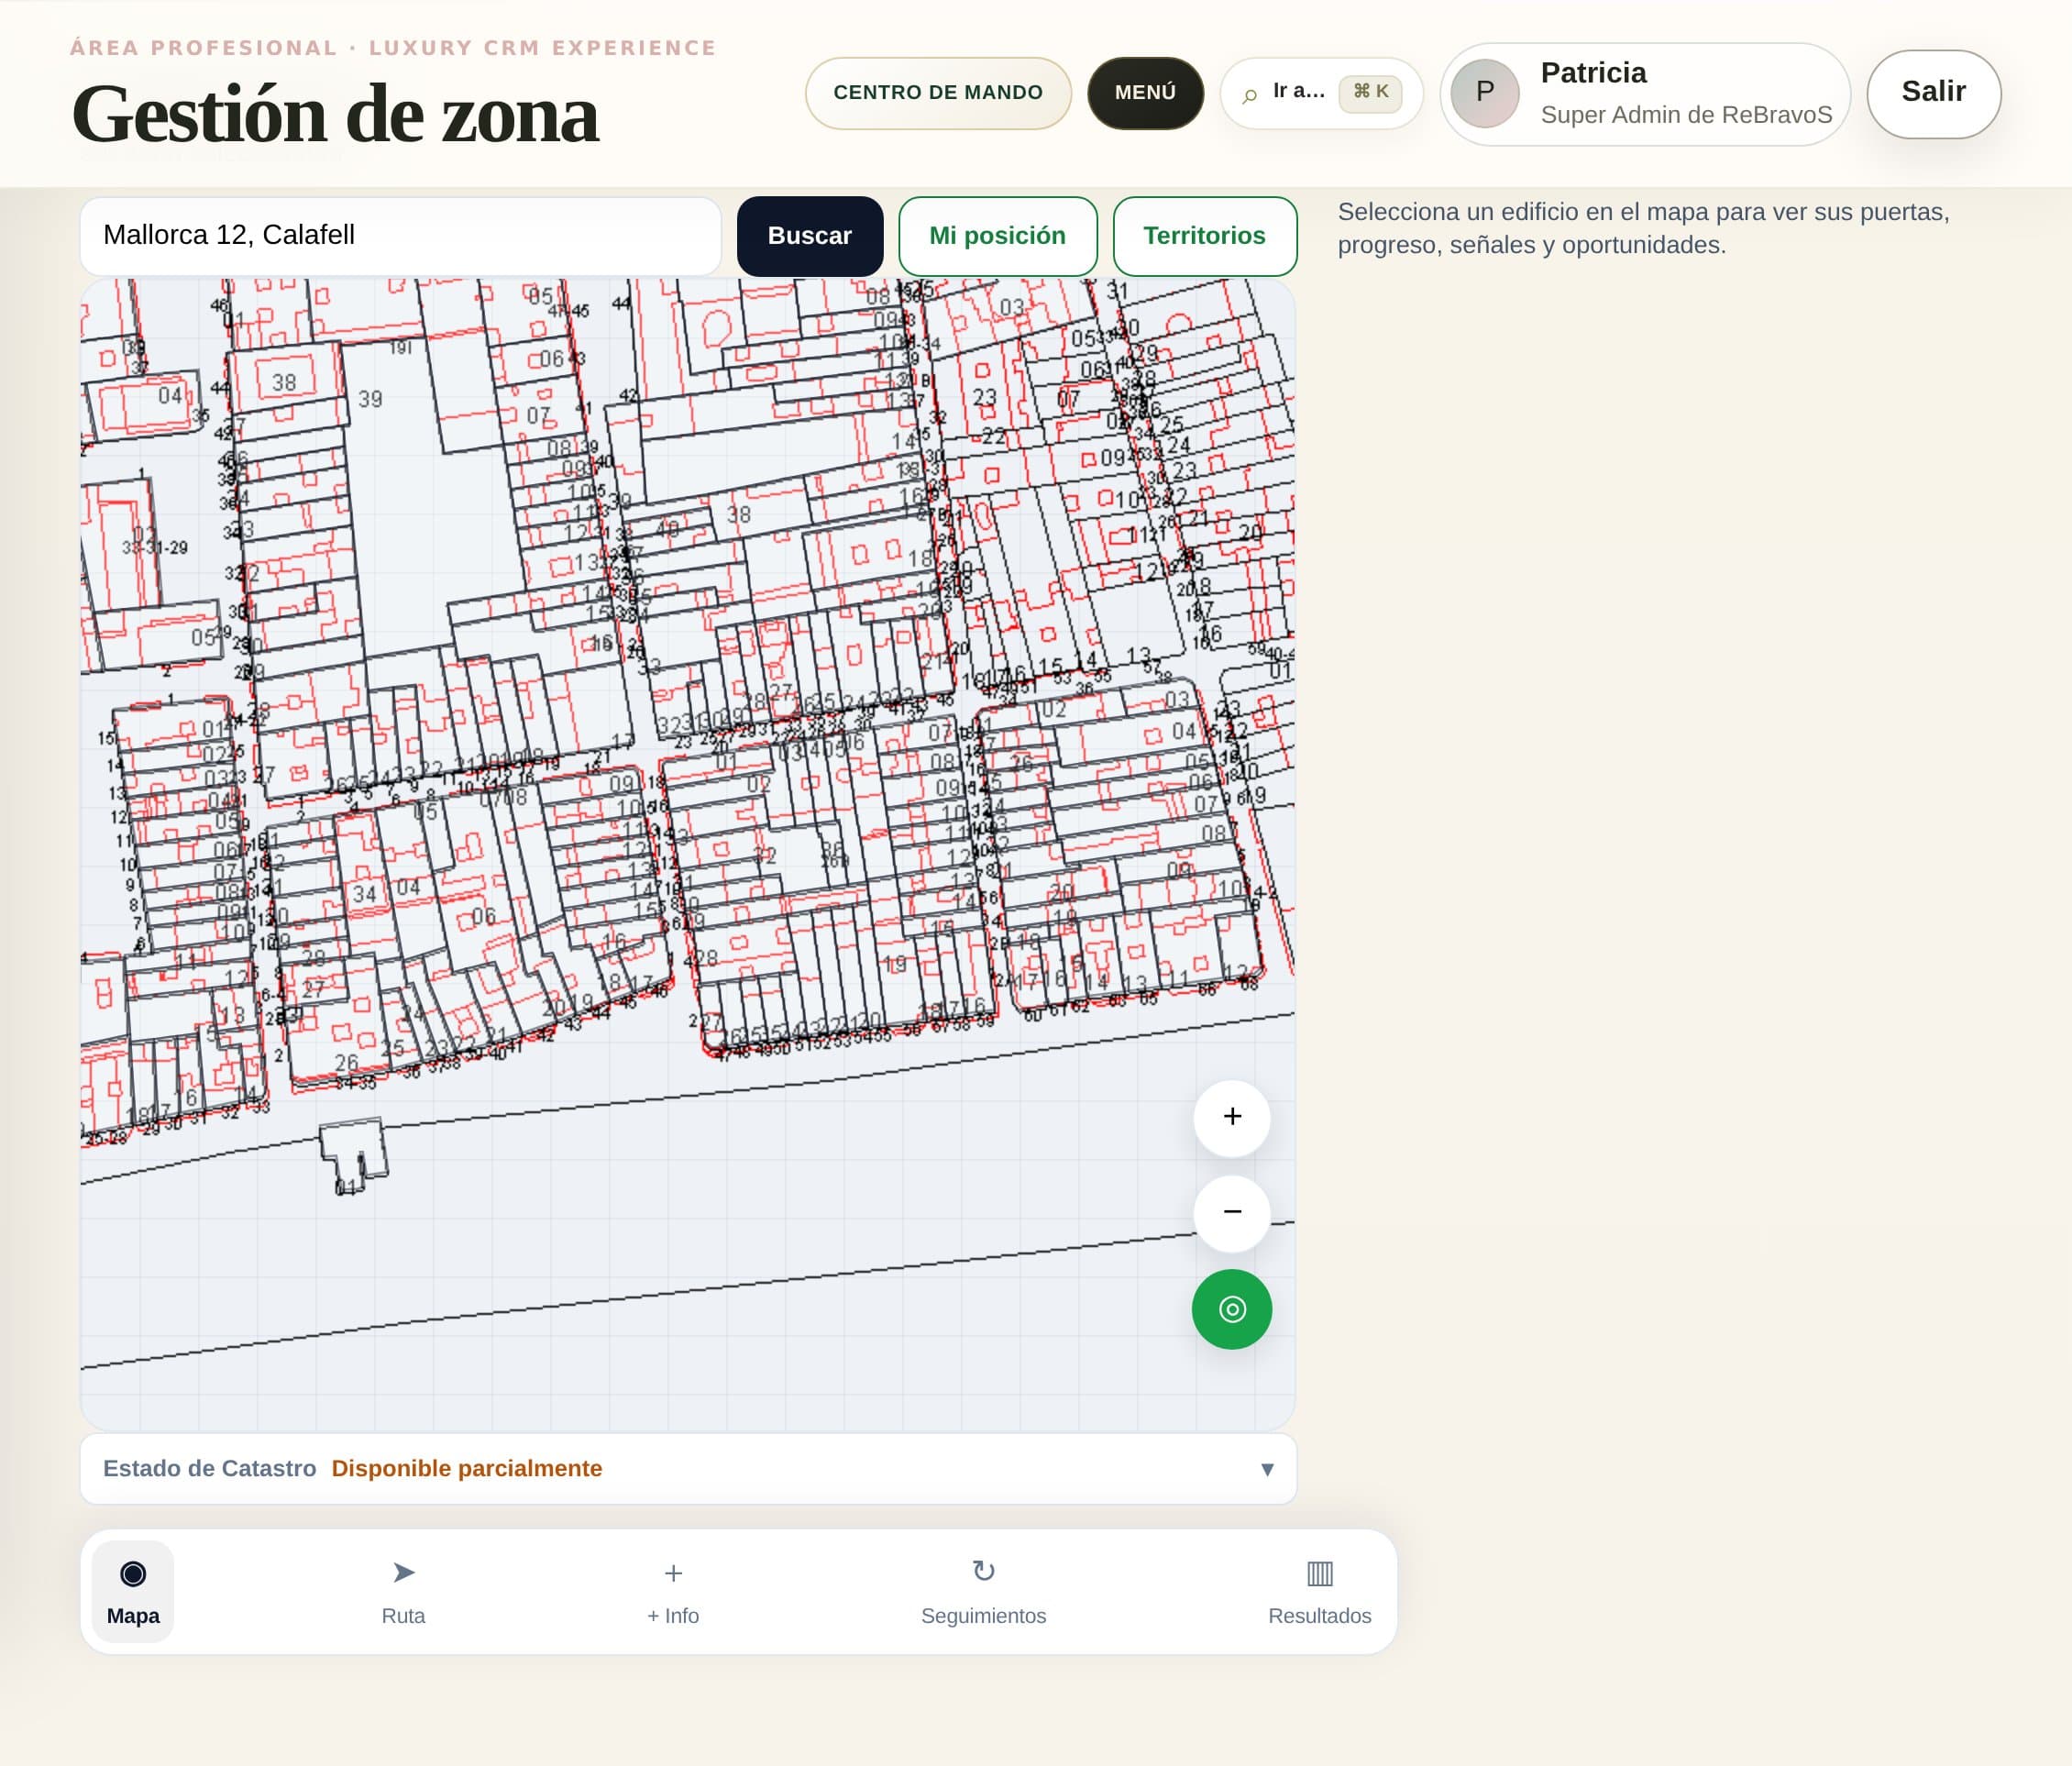Click the Seguimientos refresh icon

click(984, 1571)
